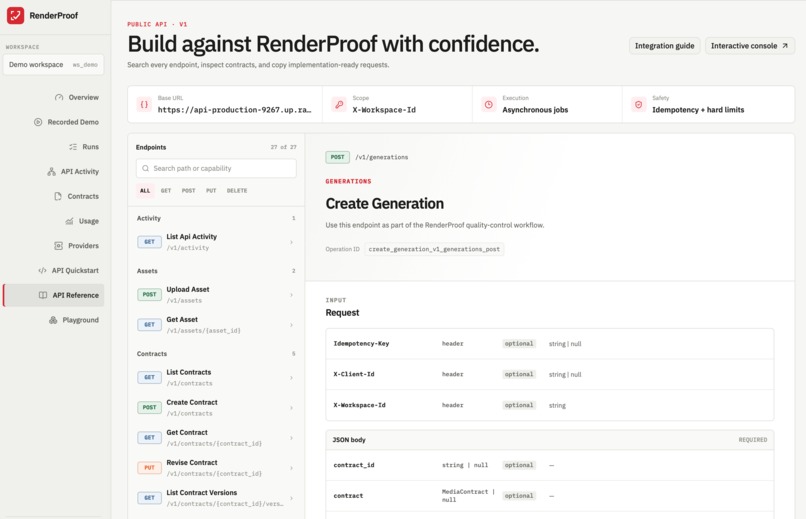
Task: Open the Integration guide button
Action: coord(664,46)
